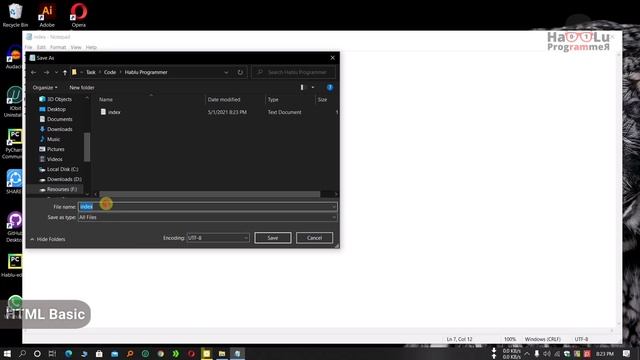This screenshot has width=640, height=360.
Task: Open Microsoft Store from the taskbar
Action: point(99,353)
